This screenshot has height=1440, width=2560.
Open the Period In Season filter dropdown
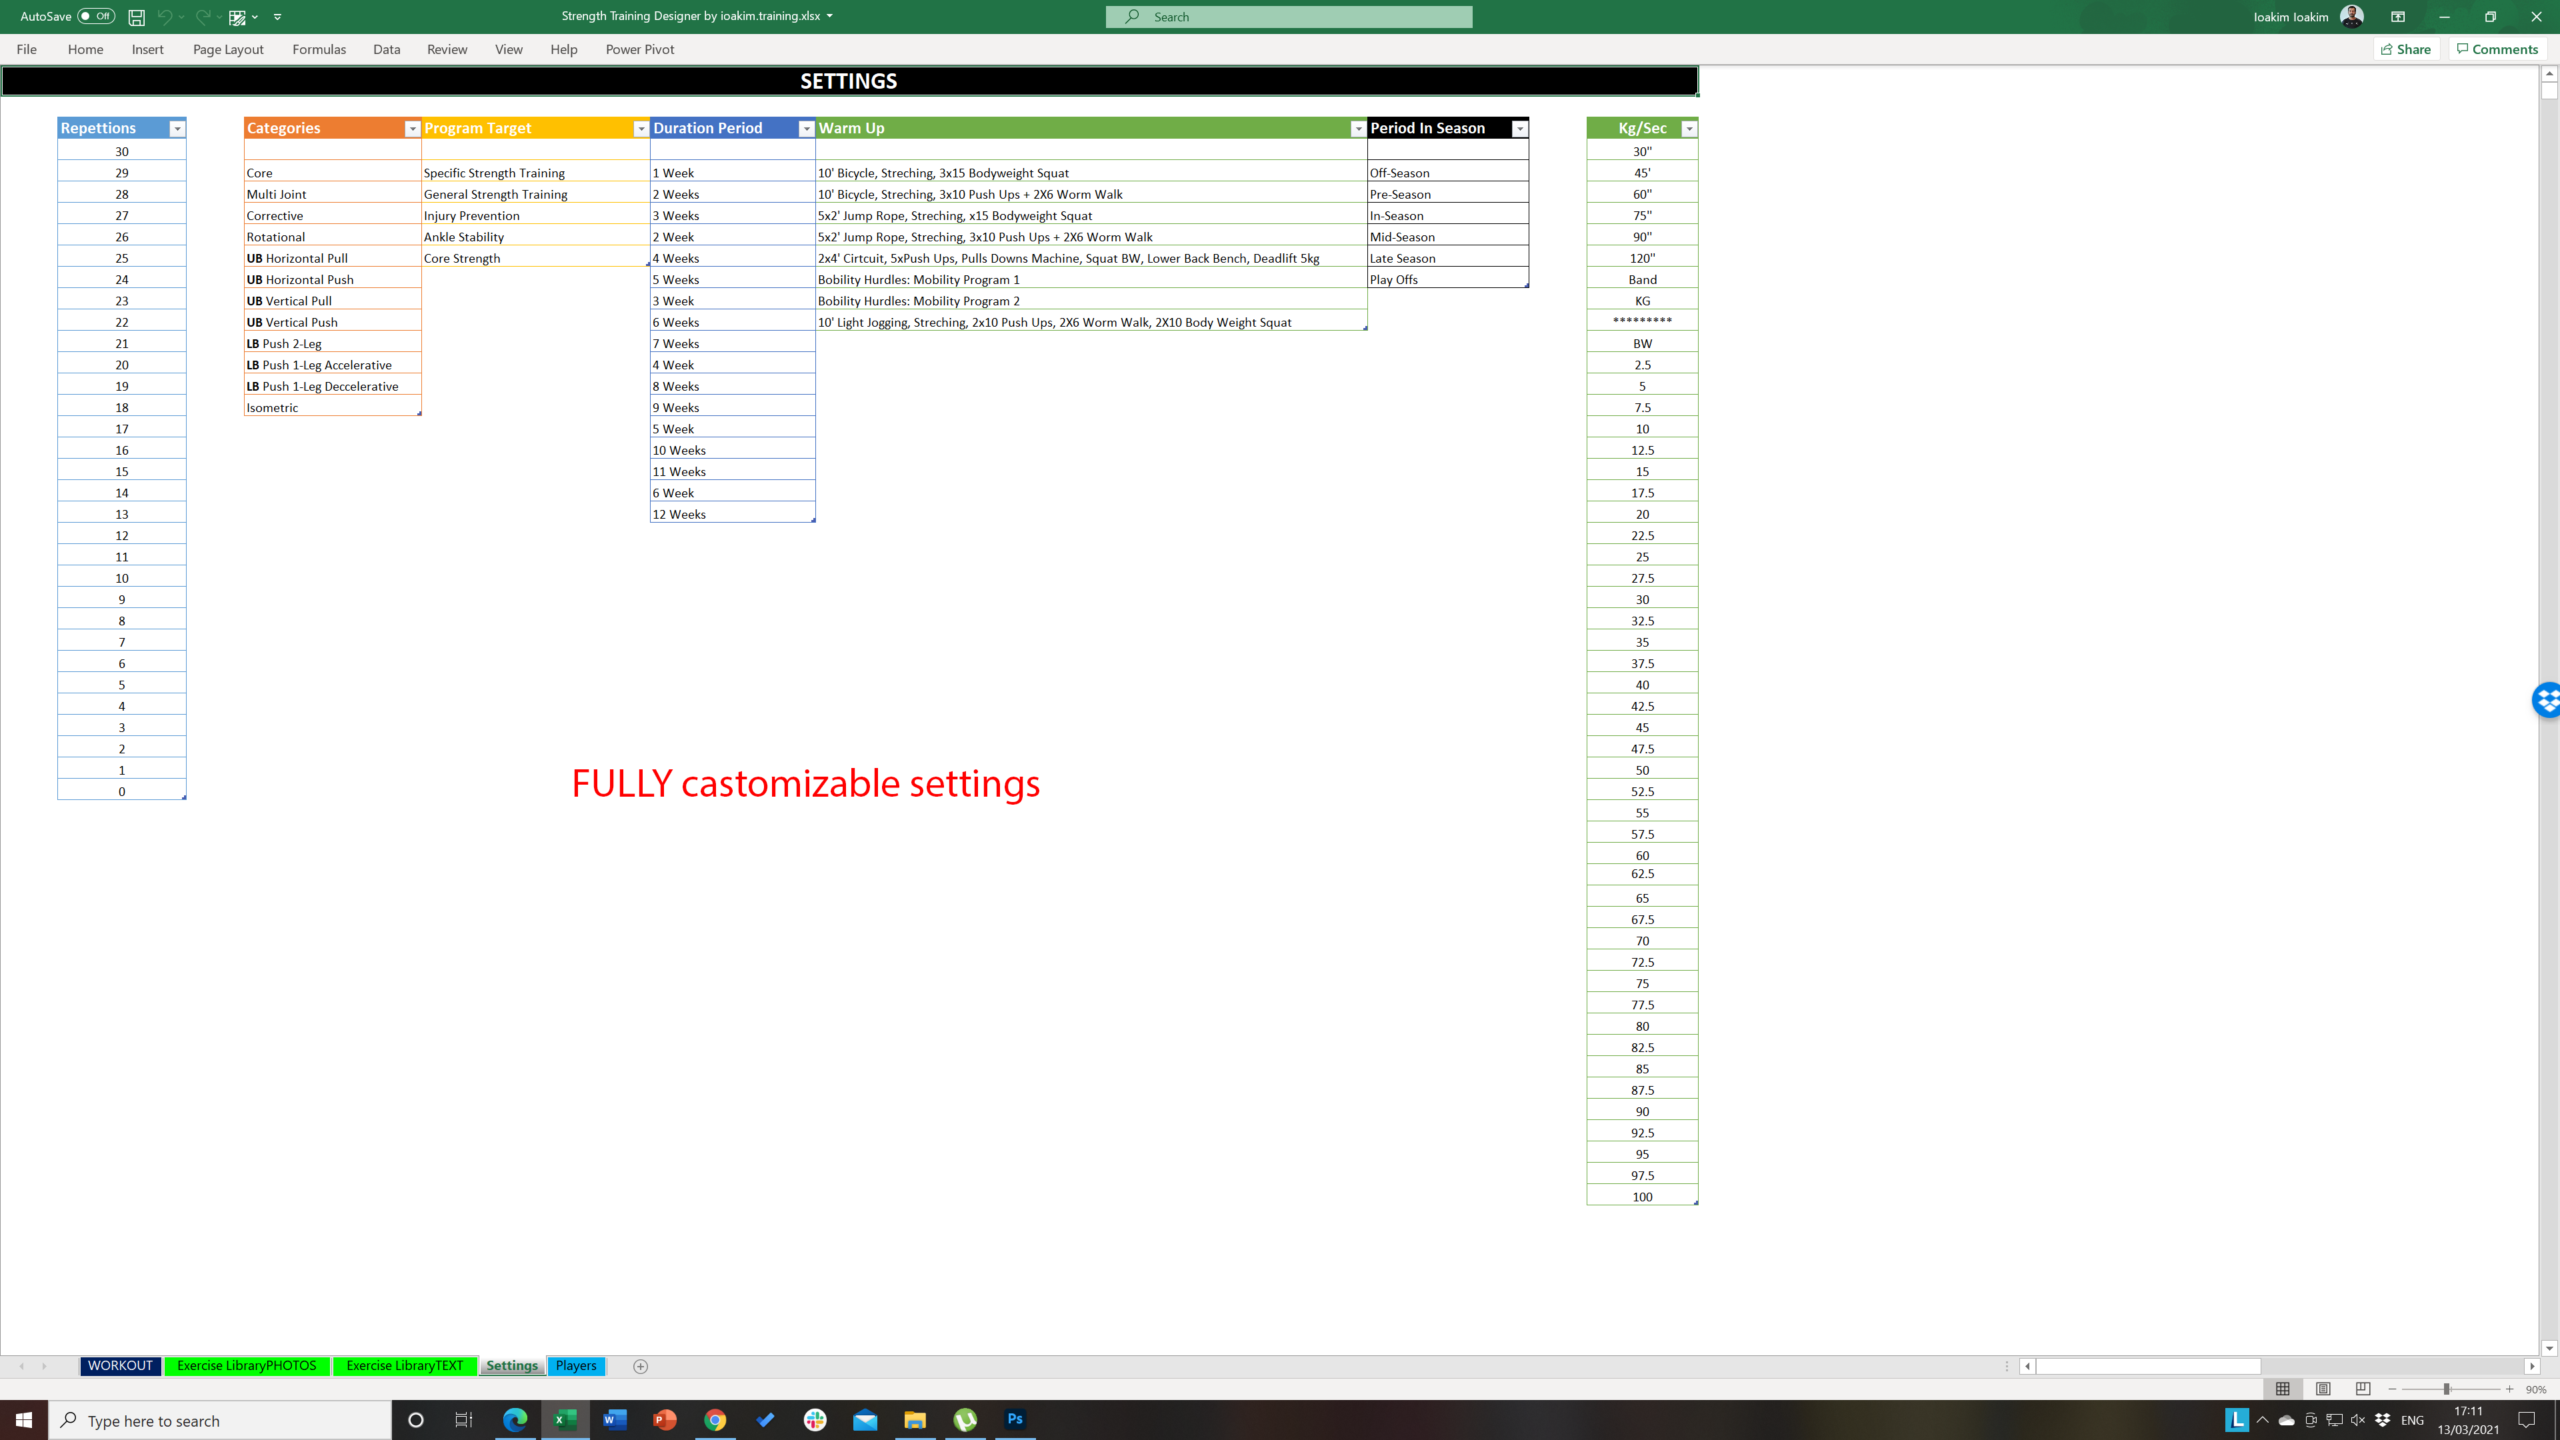click(1519, 128)
